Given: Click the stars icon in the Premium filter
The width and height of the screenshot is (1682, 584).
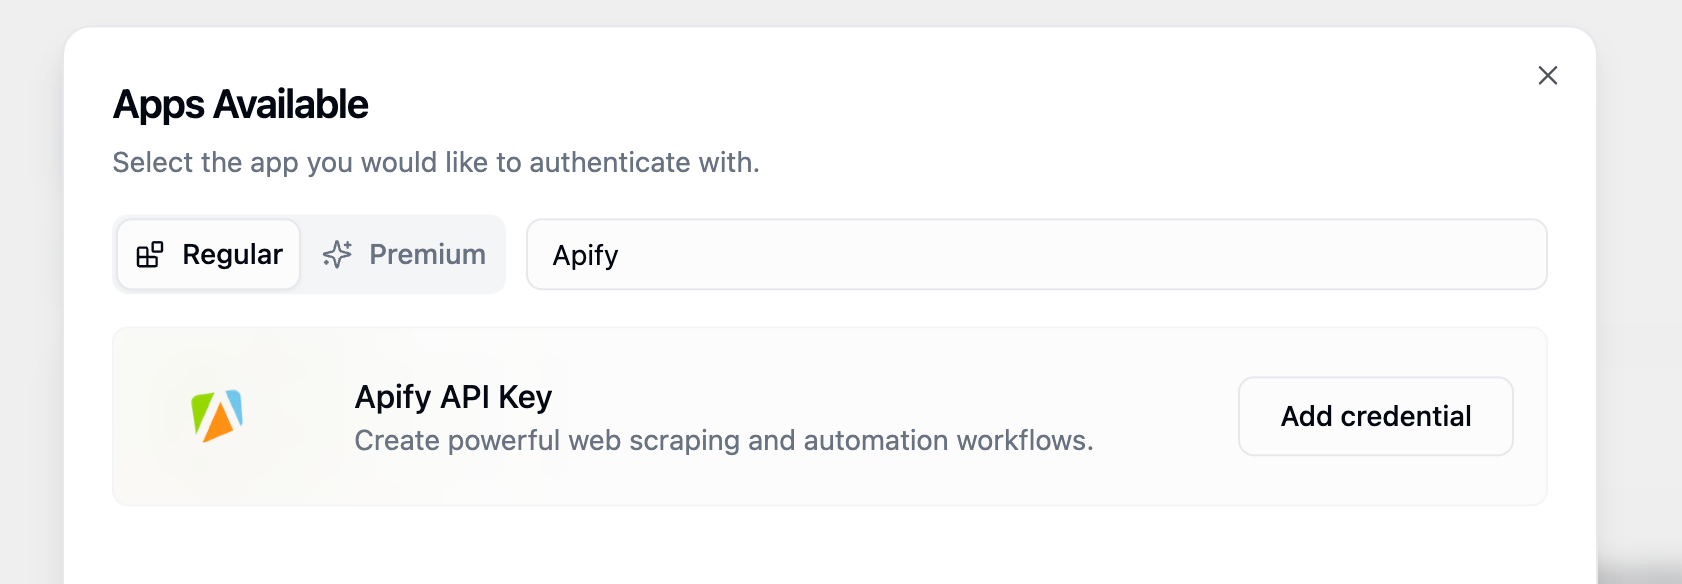Looking at the screenshot, I should point(337,254).
